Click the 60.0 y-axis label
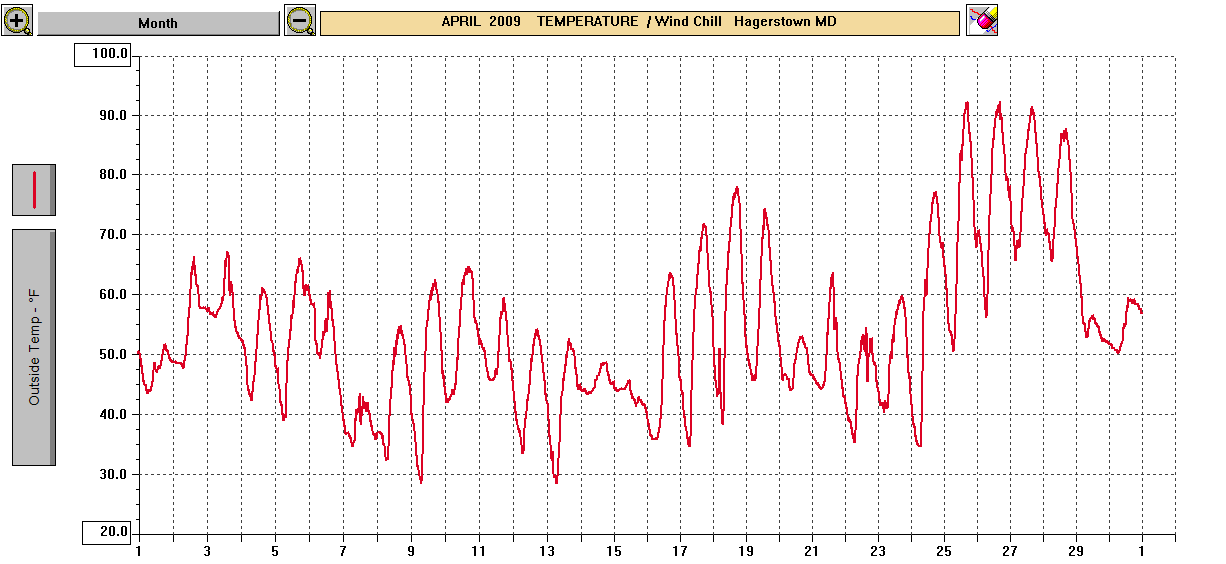Viewport: 1226px width, 564px height. coord(112,295)
